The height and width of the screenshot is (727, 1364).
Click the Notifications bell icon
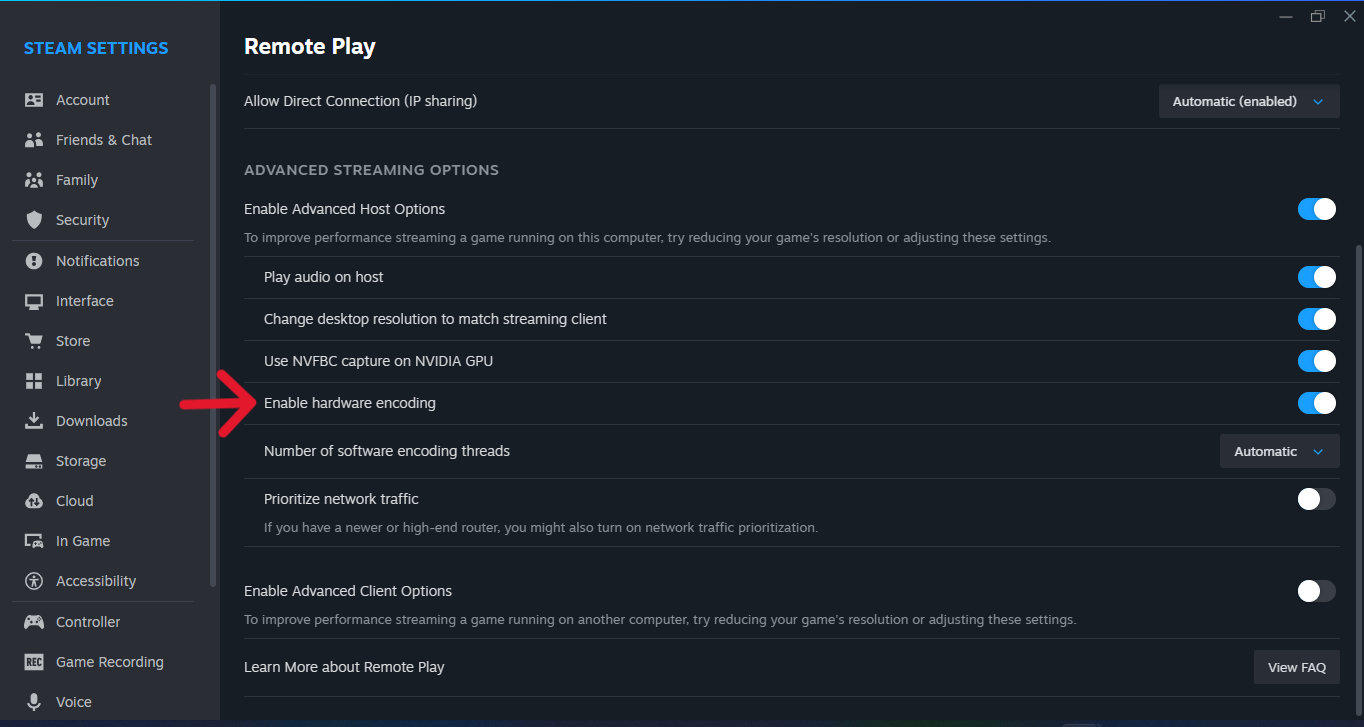pyautogui.click(x=35, y=260)
